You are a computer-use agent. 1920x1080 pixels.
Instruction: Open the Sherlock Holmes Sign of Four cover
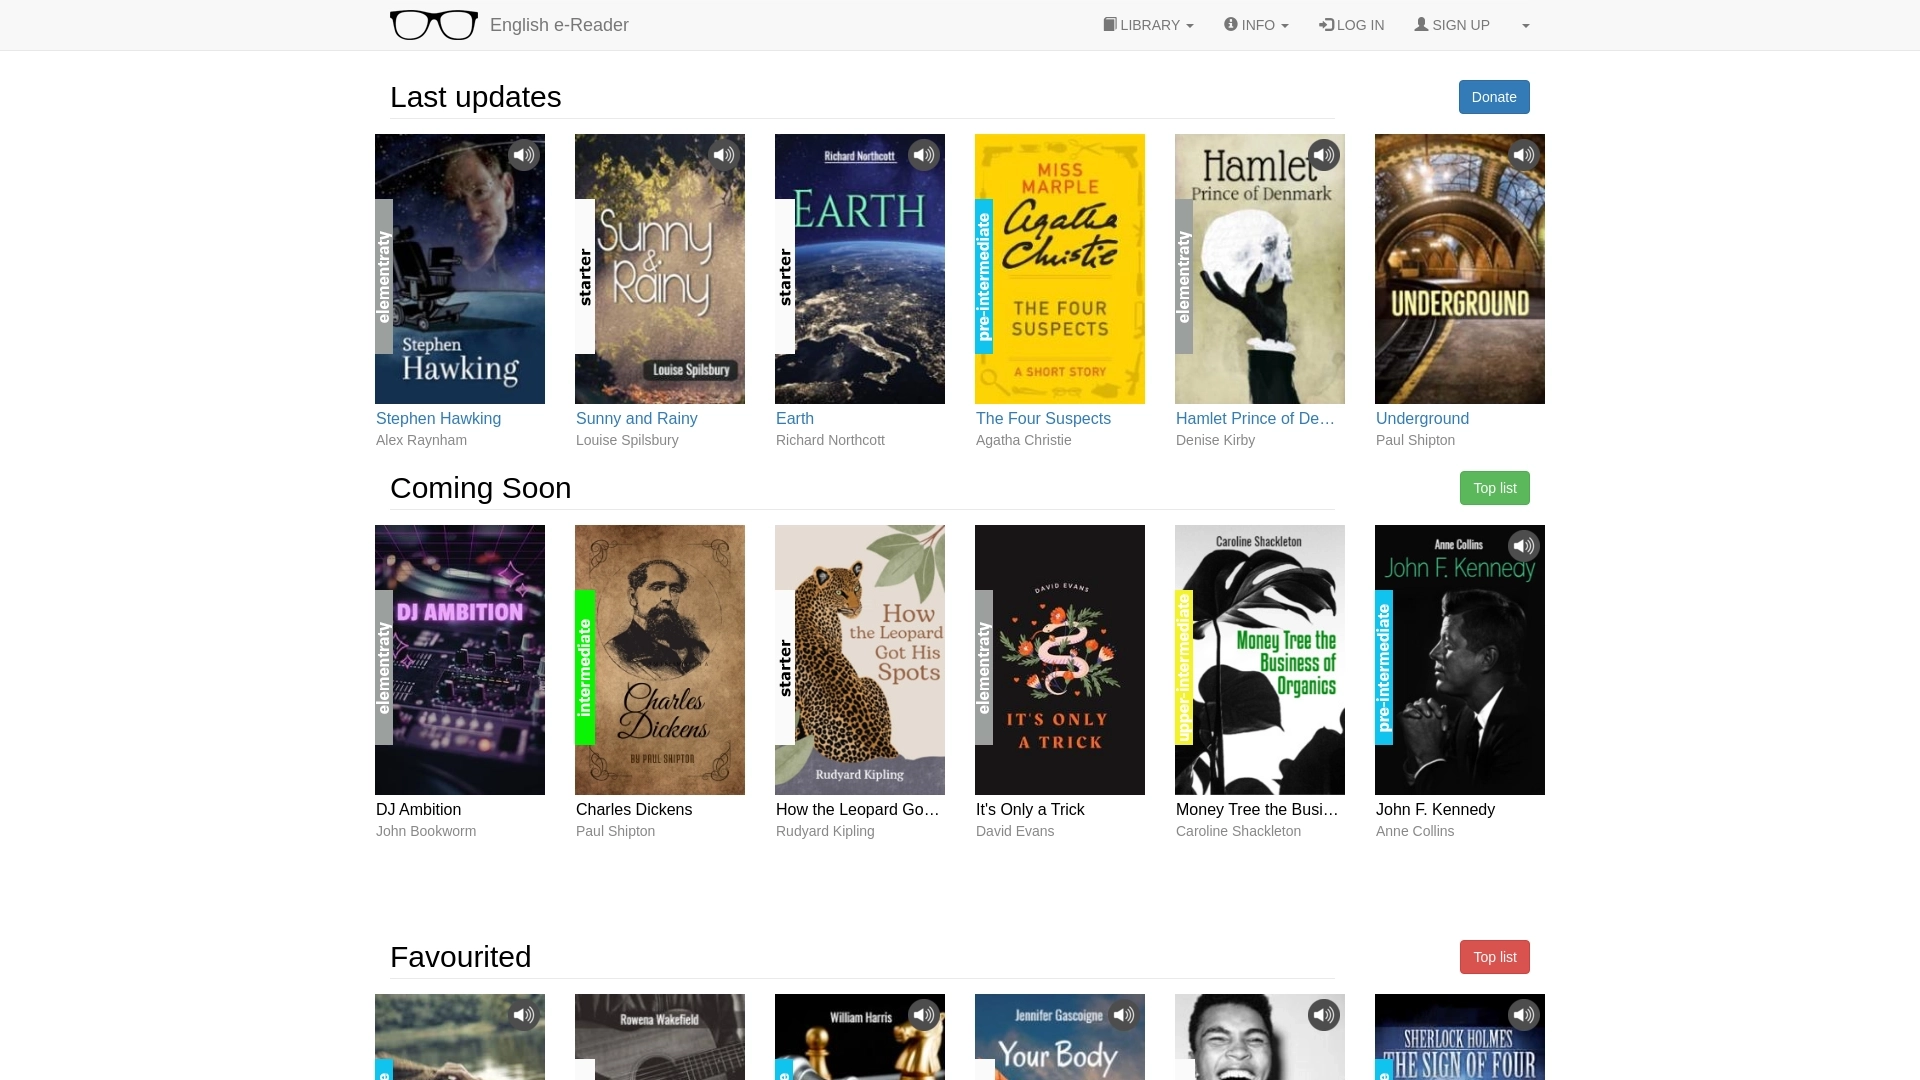(1460, 1037)
